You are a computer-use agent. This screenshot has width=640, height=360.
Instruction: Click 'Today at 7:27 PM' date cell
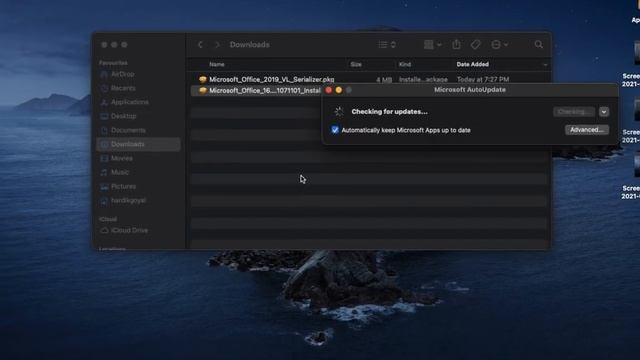coord(483,79)
